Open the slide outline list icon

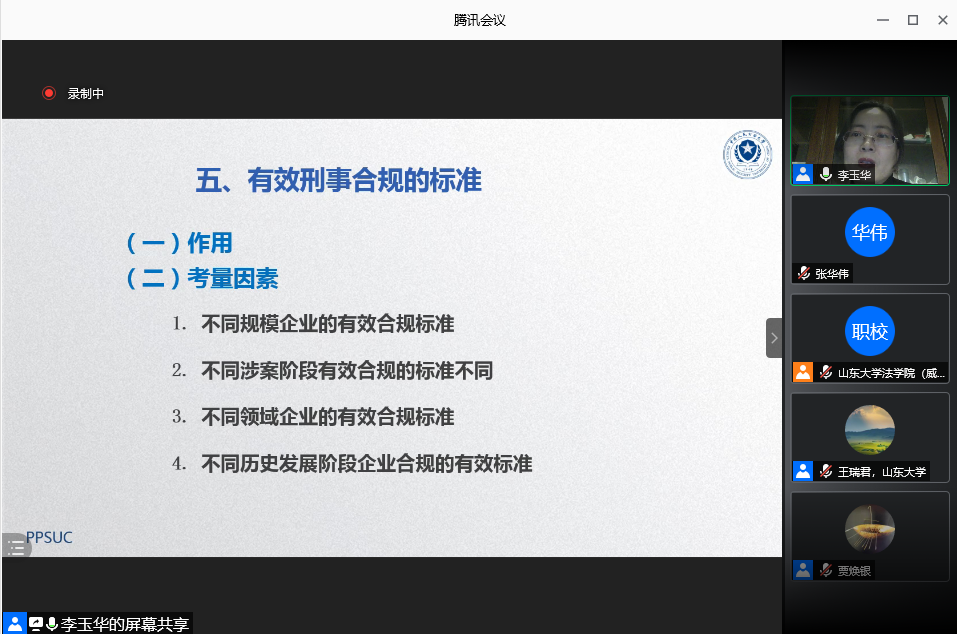click(15, 546)
